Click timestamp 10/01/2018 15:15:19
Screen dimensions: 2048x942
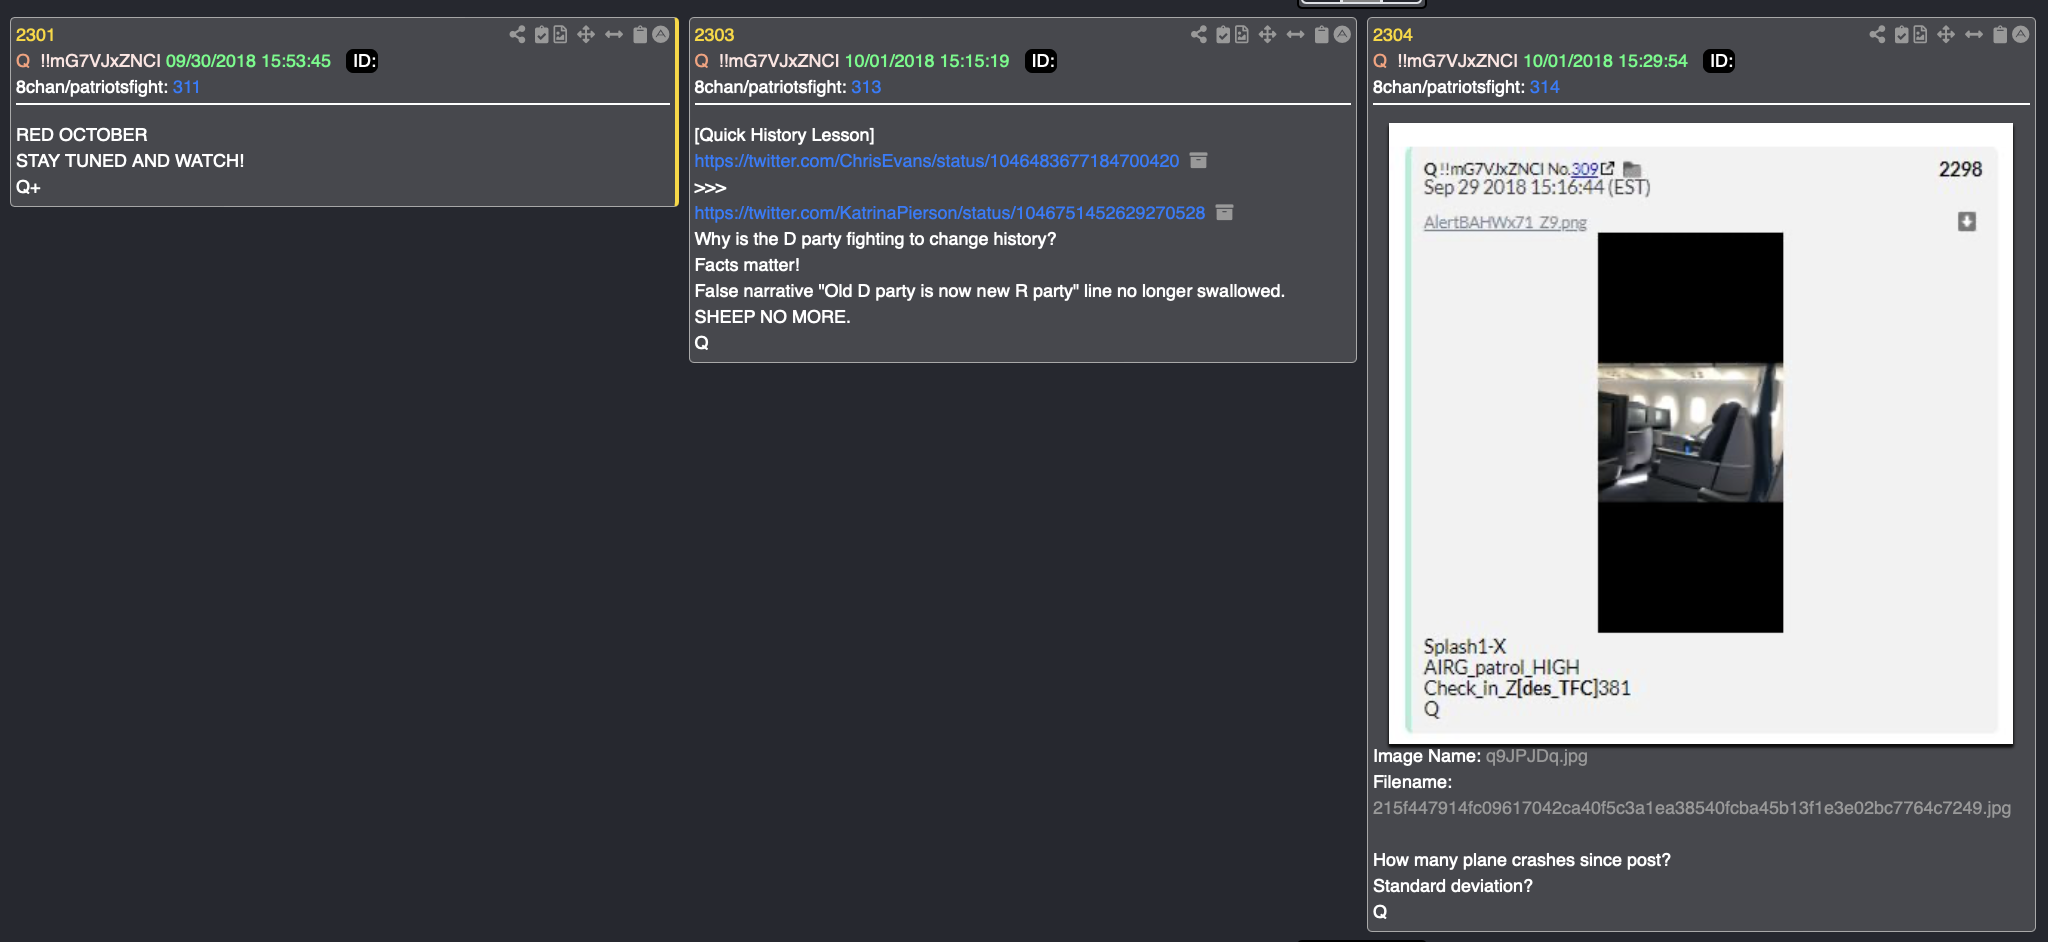pos(927,61)
